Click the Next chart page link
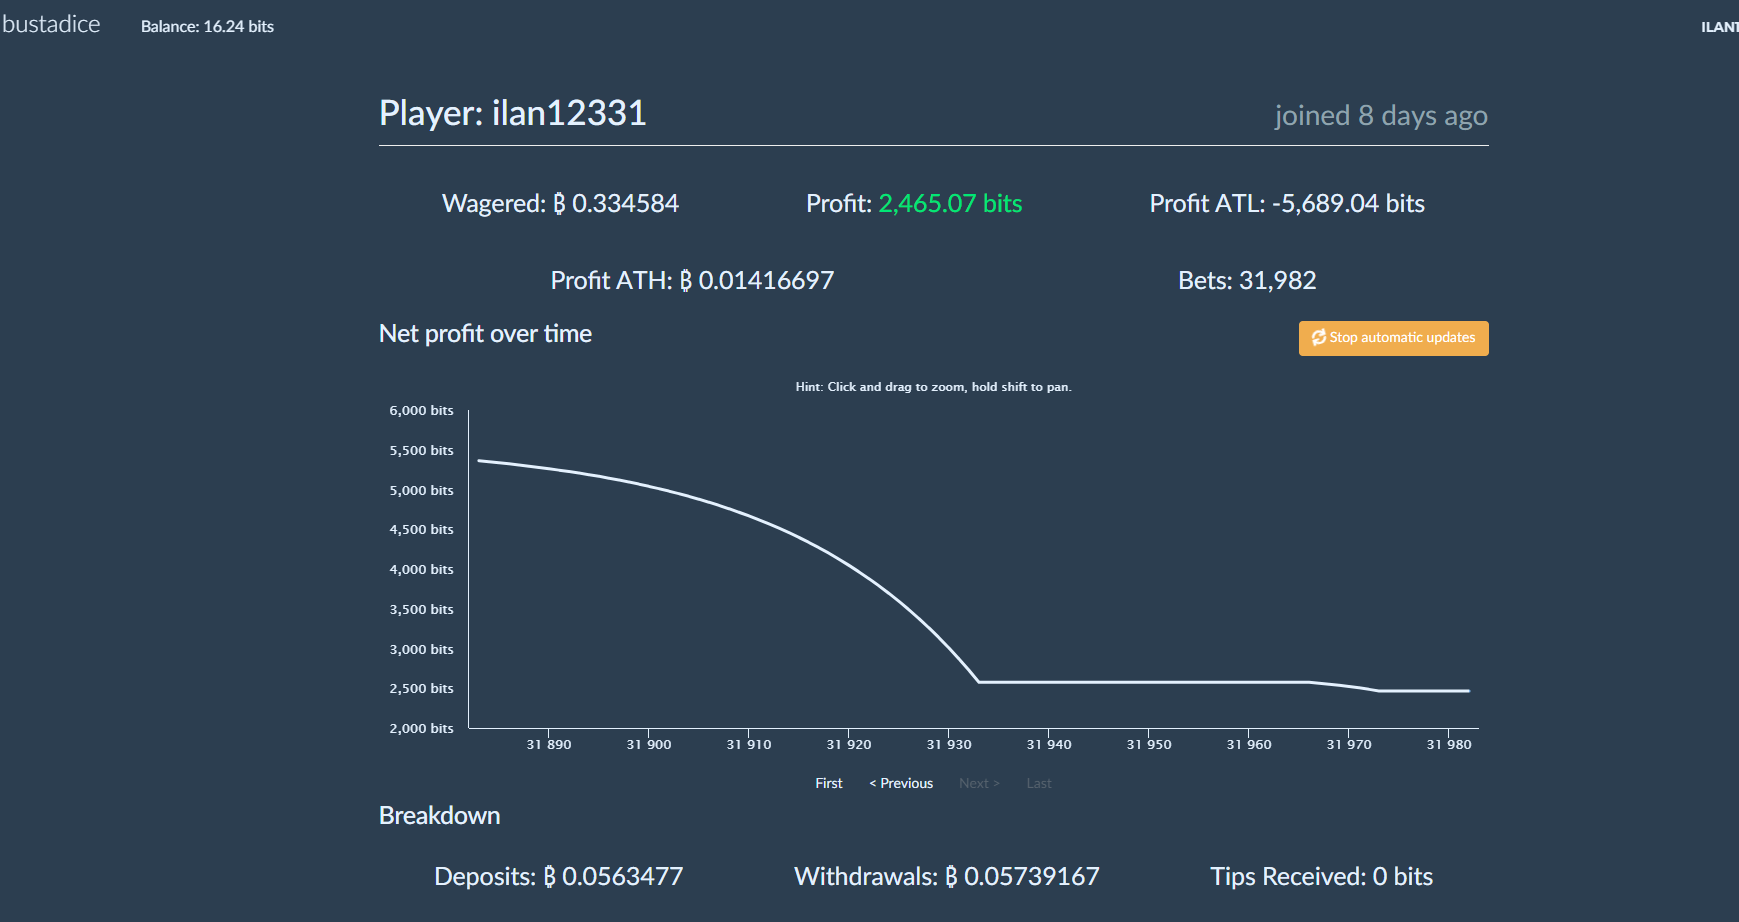Image resolution: width=1739 pixels, height=922 pixels. click(x=979, y=783)
